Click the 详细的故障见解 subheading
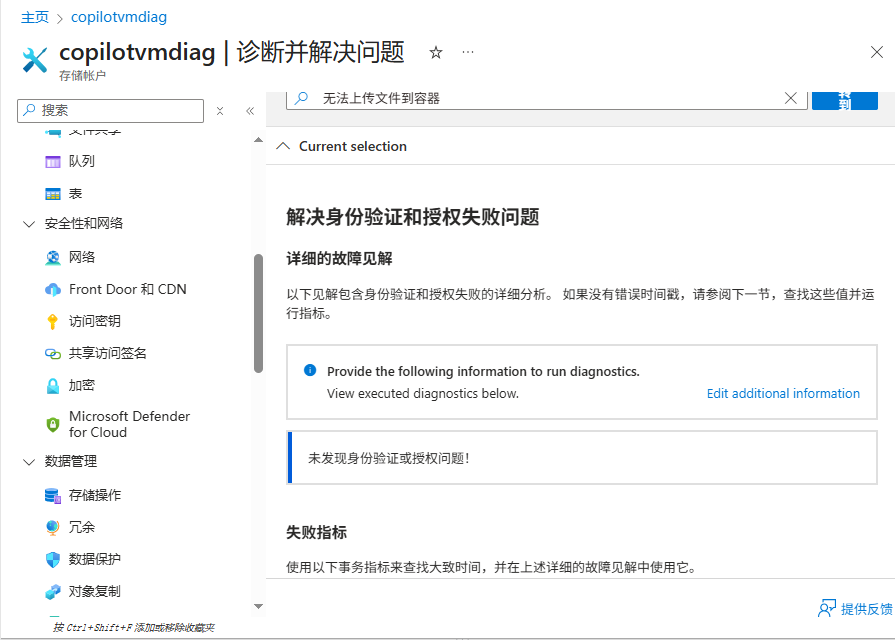The image size is (895, 640). pyautogui.click(x=339, y=259)
